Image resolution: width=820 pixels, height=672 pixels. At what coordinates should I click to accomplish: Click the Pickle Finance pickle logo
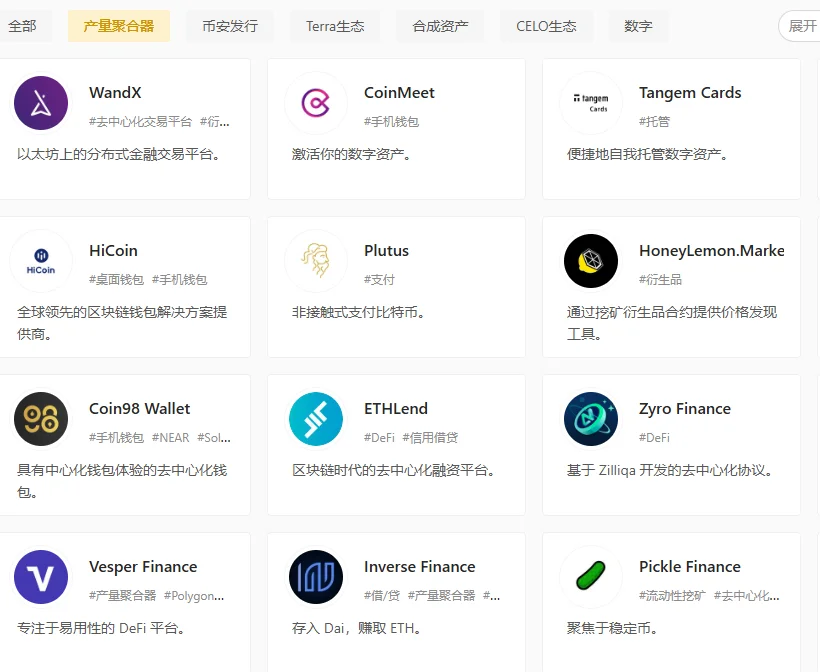point(591,577)
